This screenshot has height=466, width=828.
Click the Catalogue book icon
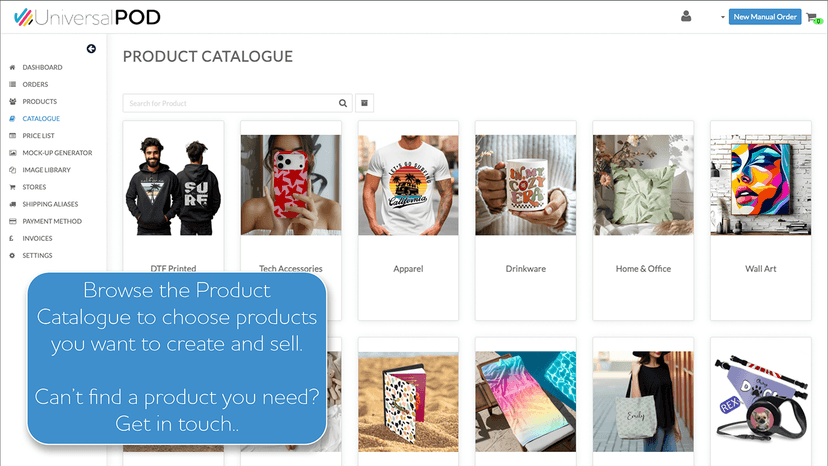point(12,119)
